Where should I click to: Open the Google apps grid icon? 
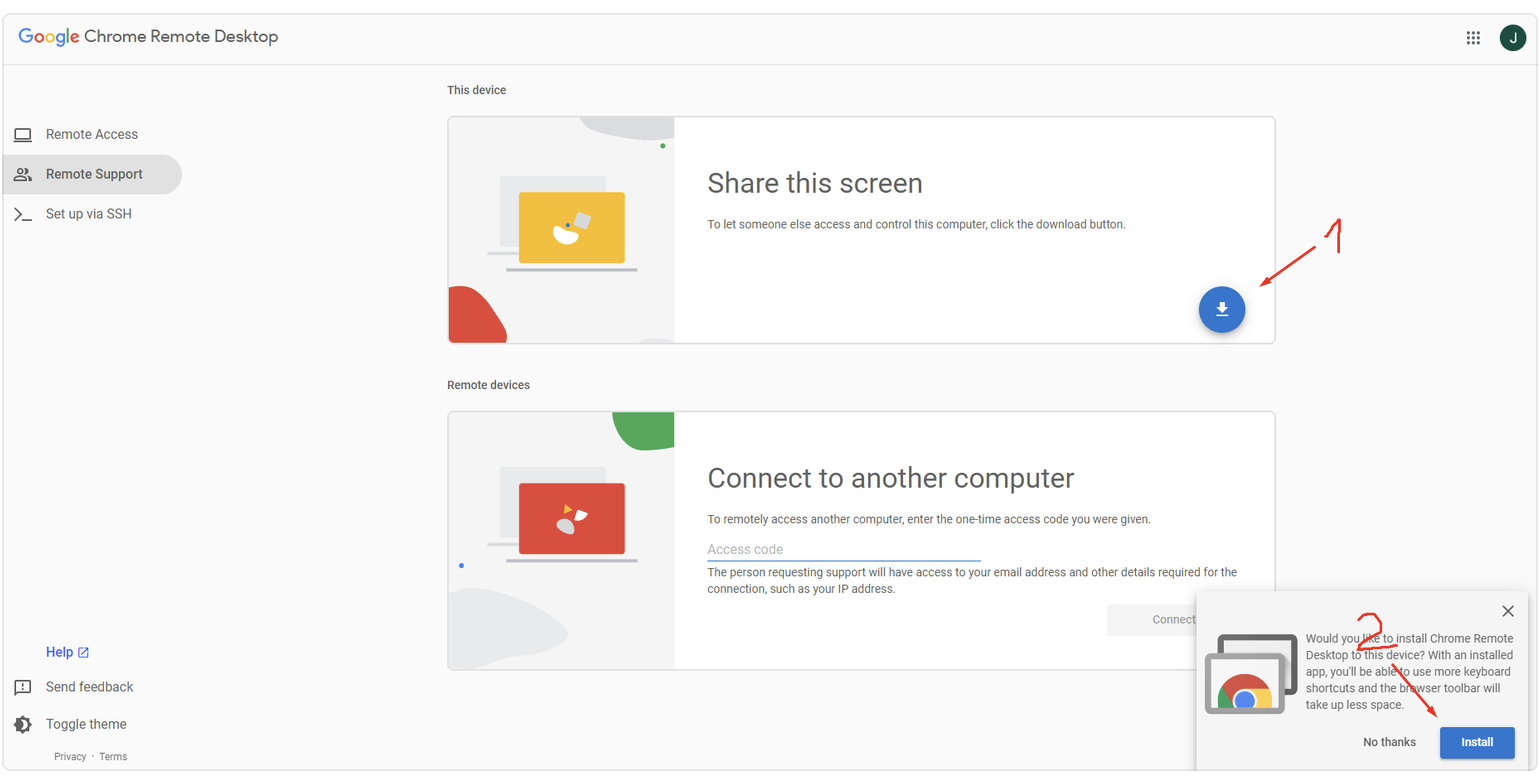click(1473, 38)
